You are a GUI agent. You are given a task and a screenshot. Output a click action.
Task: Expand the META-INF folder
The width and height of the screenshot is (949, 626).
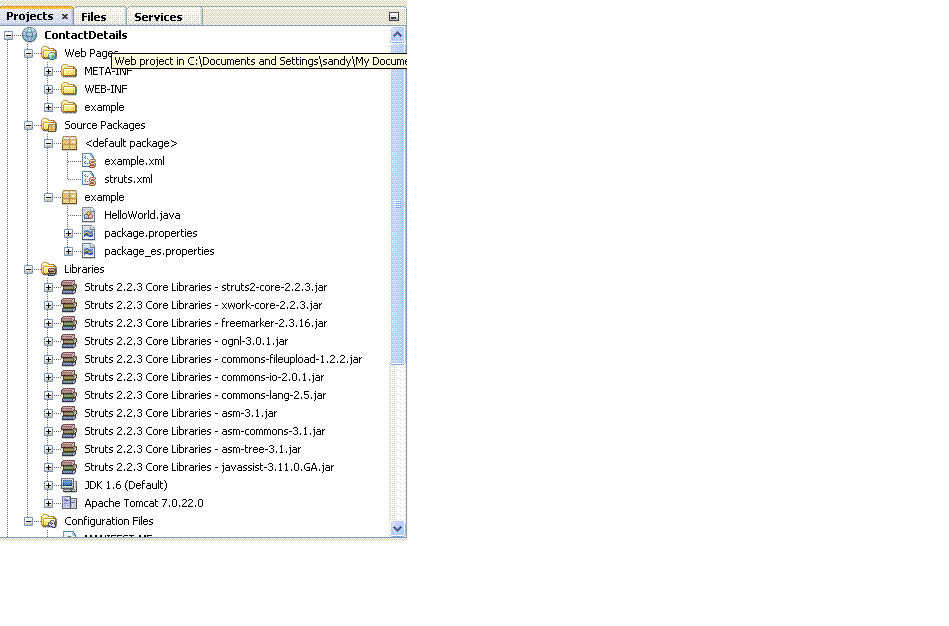48,71
